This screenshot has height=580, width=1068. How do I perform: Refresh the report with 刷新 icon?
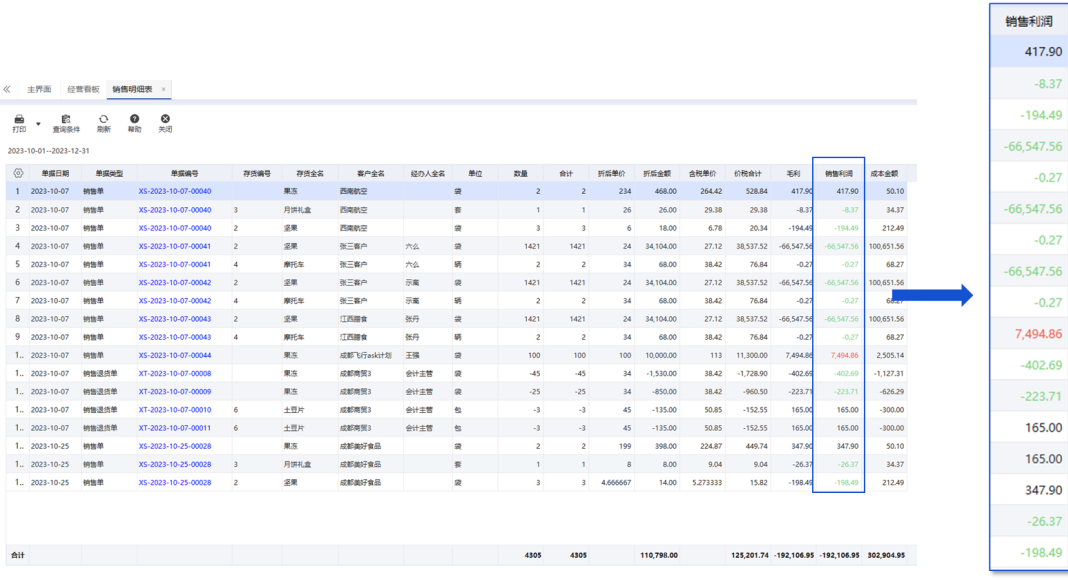103,119
